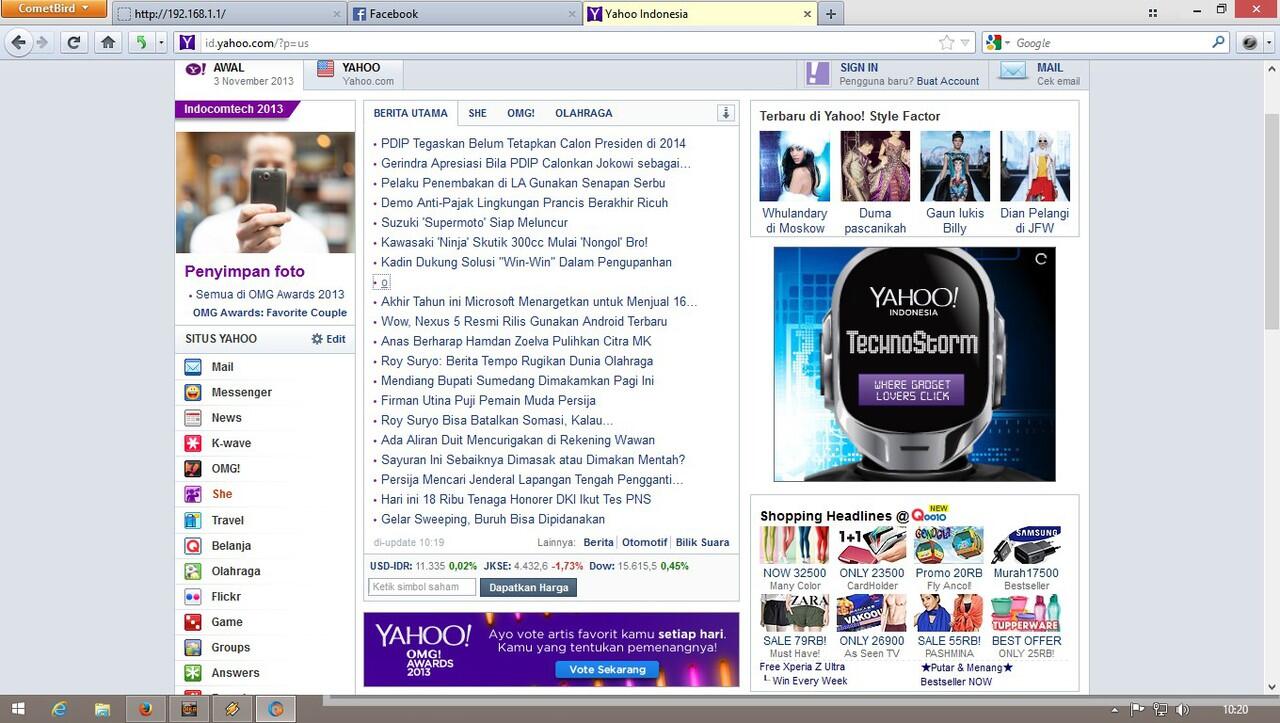The height and width of the screenshot is (723, 1280).
Task: Open the Travel section icon
Action: tap(193, 520)
